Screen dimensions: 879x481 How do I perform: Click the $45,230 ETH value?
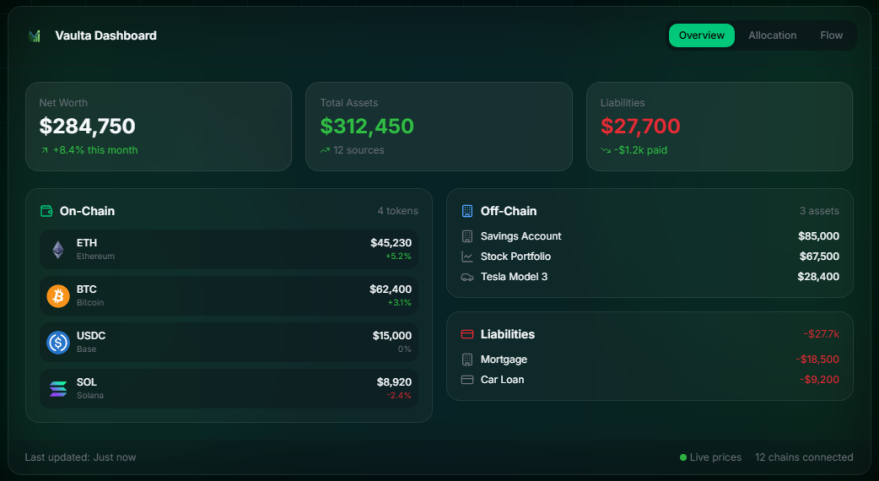tap(391, 243)
